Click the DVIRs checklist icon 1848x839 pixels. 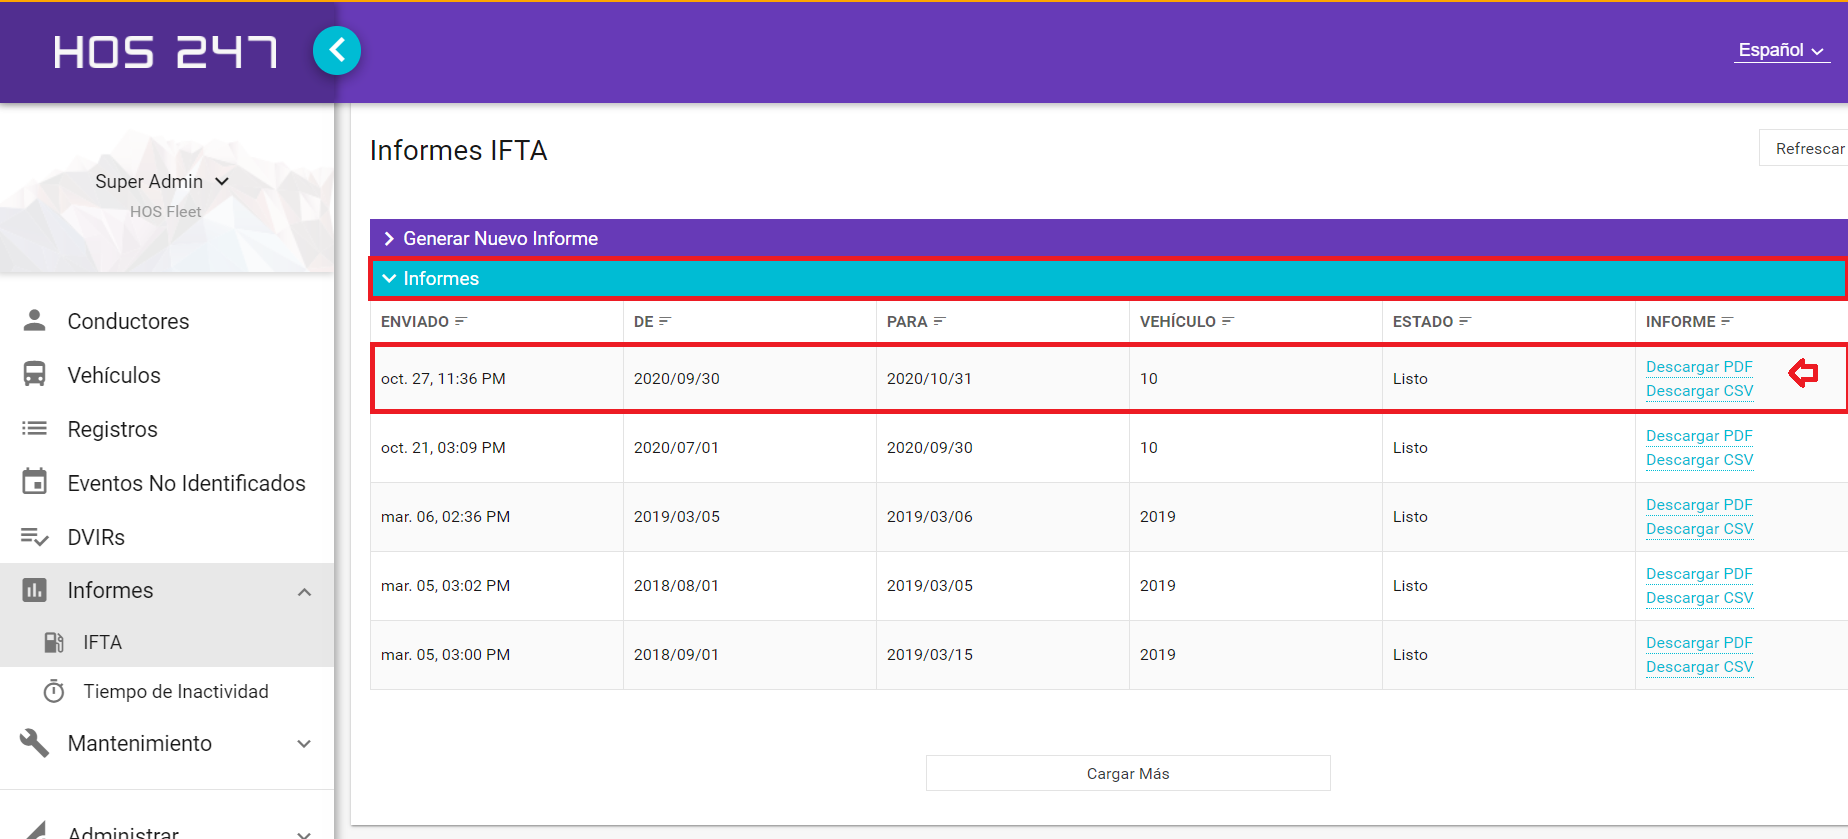coord(34,537)
